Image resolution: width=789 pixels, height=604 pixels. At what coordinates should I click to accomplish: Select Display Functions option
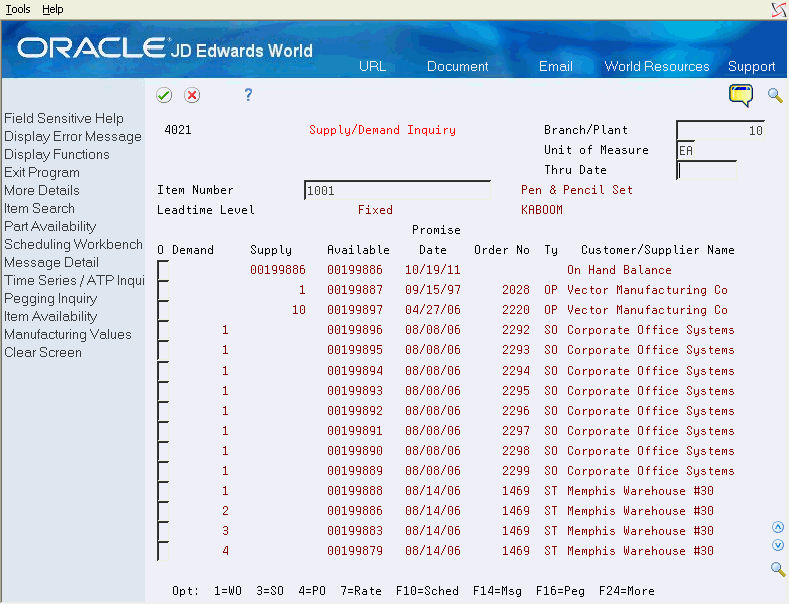coord(57,155)
